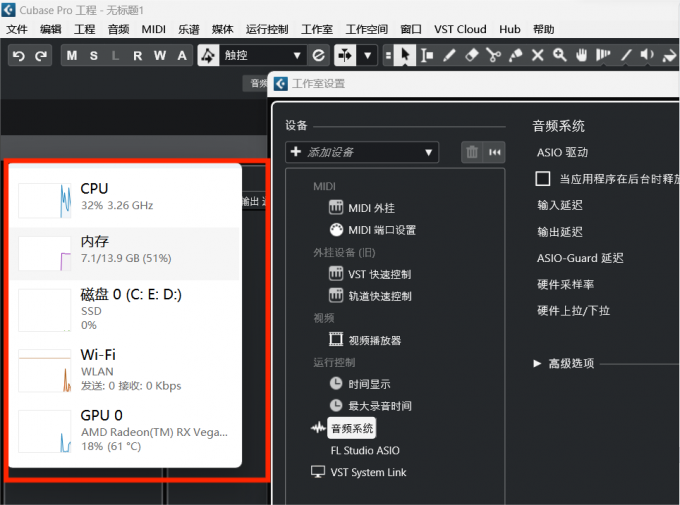680x505 pixels.
Task: Select the Erase tool
Action: pos(471,56)
